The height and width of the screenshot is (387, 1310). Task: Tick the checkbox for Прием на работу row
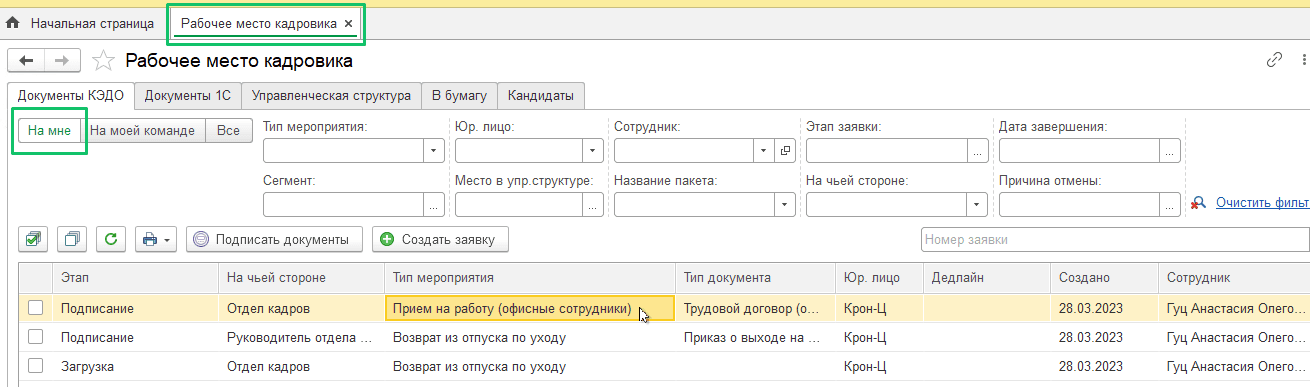36,308
